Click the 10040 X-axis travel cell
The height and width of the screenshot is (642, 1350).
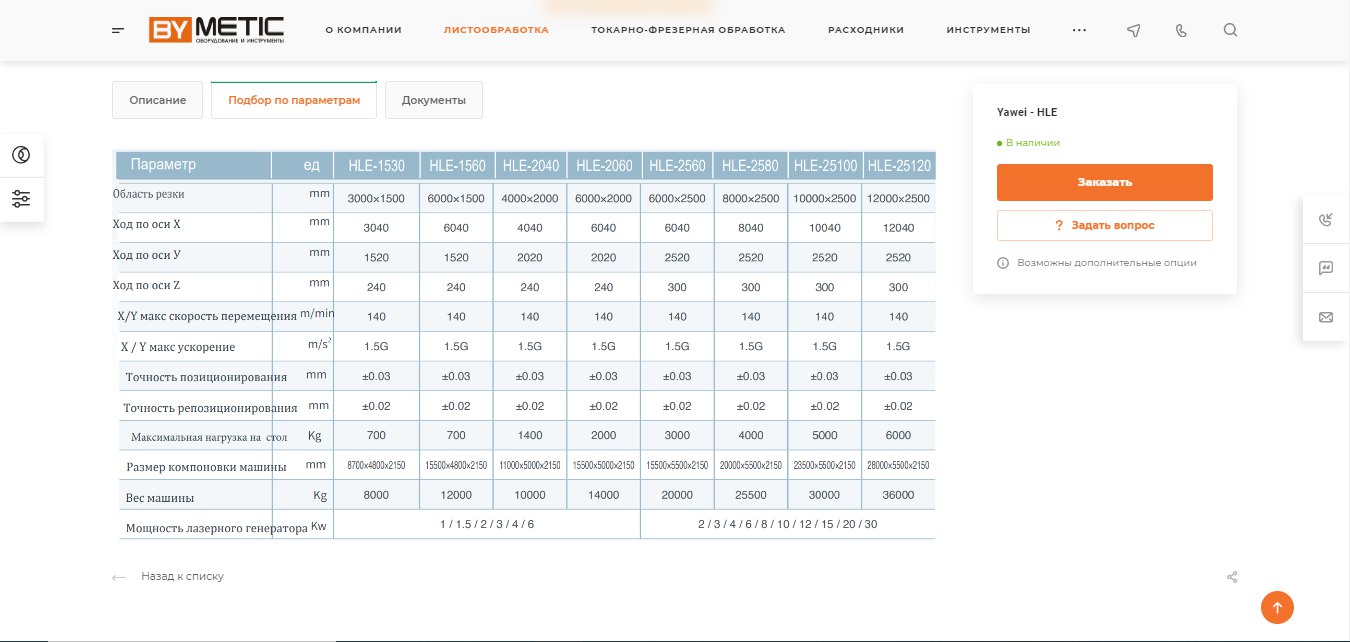click(x=825, y=228)
